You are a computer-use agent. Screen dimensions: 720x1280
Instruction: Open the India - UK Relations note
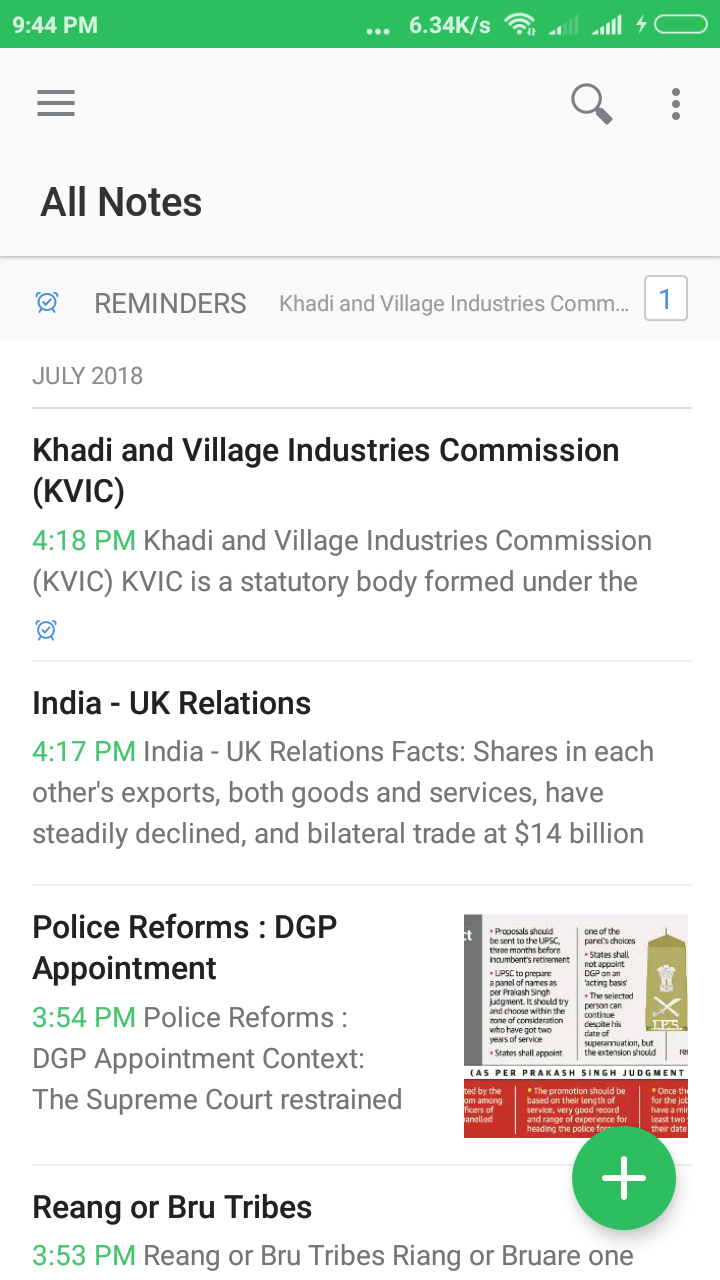coord(172,703)
